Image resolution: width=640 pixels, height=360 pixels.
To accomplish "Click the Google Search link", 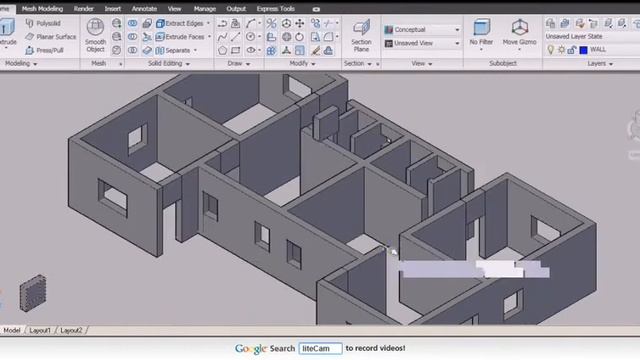I will pos(265,349).
